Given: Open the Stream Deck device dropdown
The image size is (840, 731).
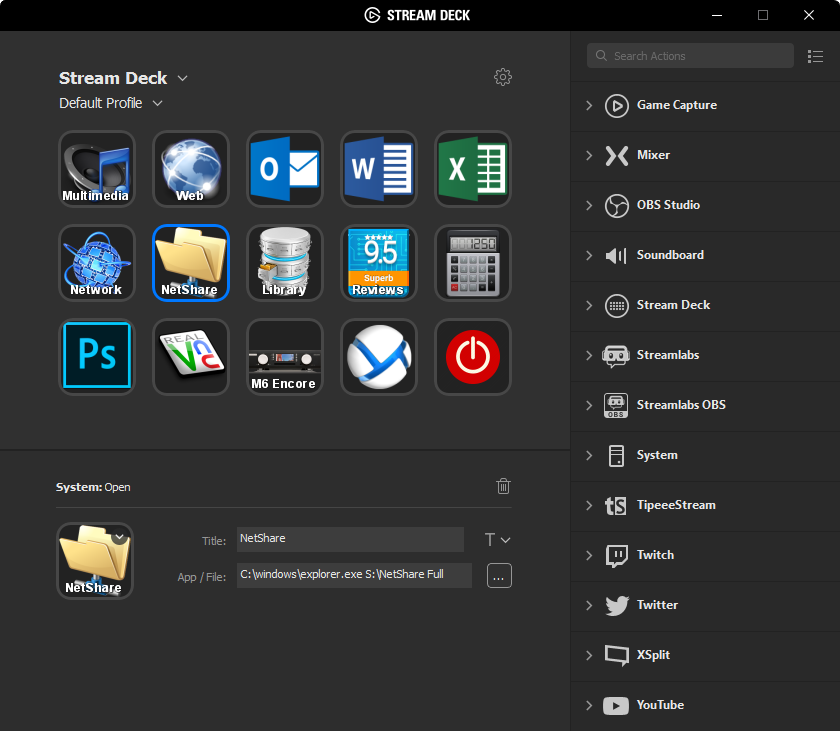Looking at the screenshot, I should point(182,78).
